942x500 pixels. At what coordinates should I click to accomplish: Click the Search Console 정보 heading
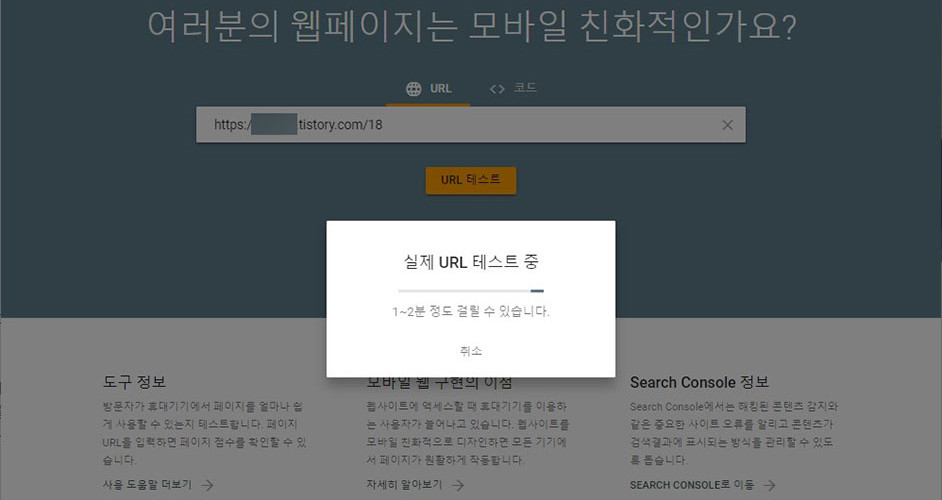coord(699,382)
